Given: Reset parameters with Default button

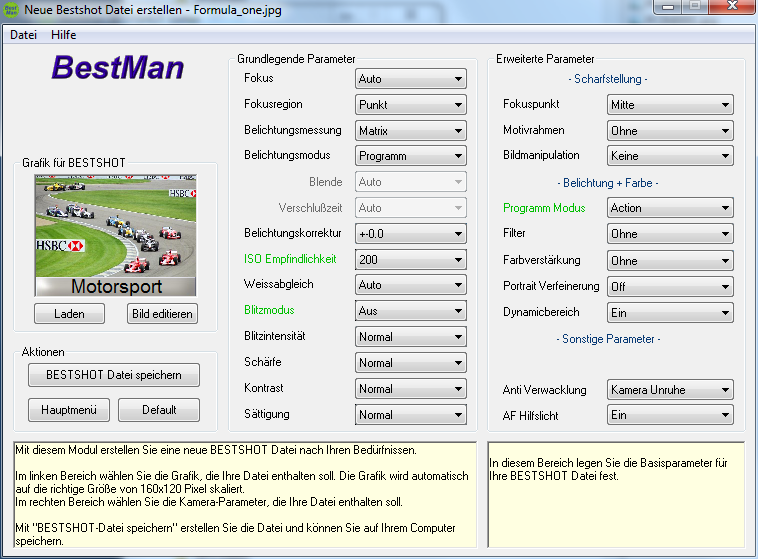Looking at the screenshot, I should point(158,410).
